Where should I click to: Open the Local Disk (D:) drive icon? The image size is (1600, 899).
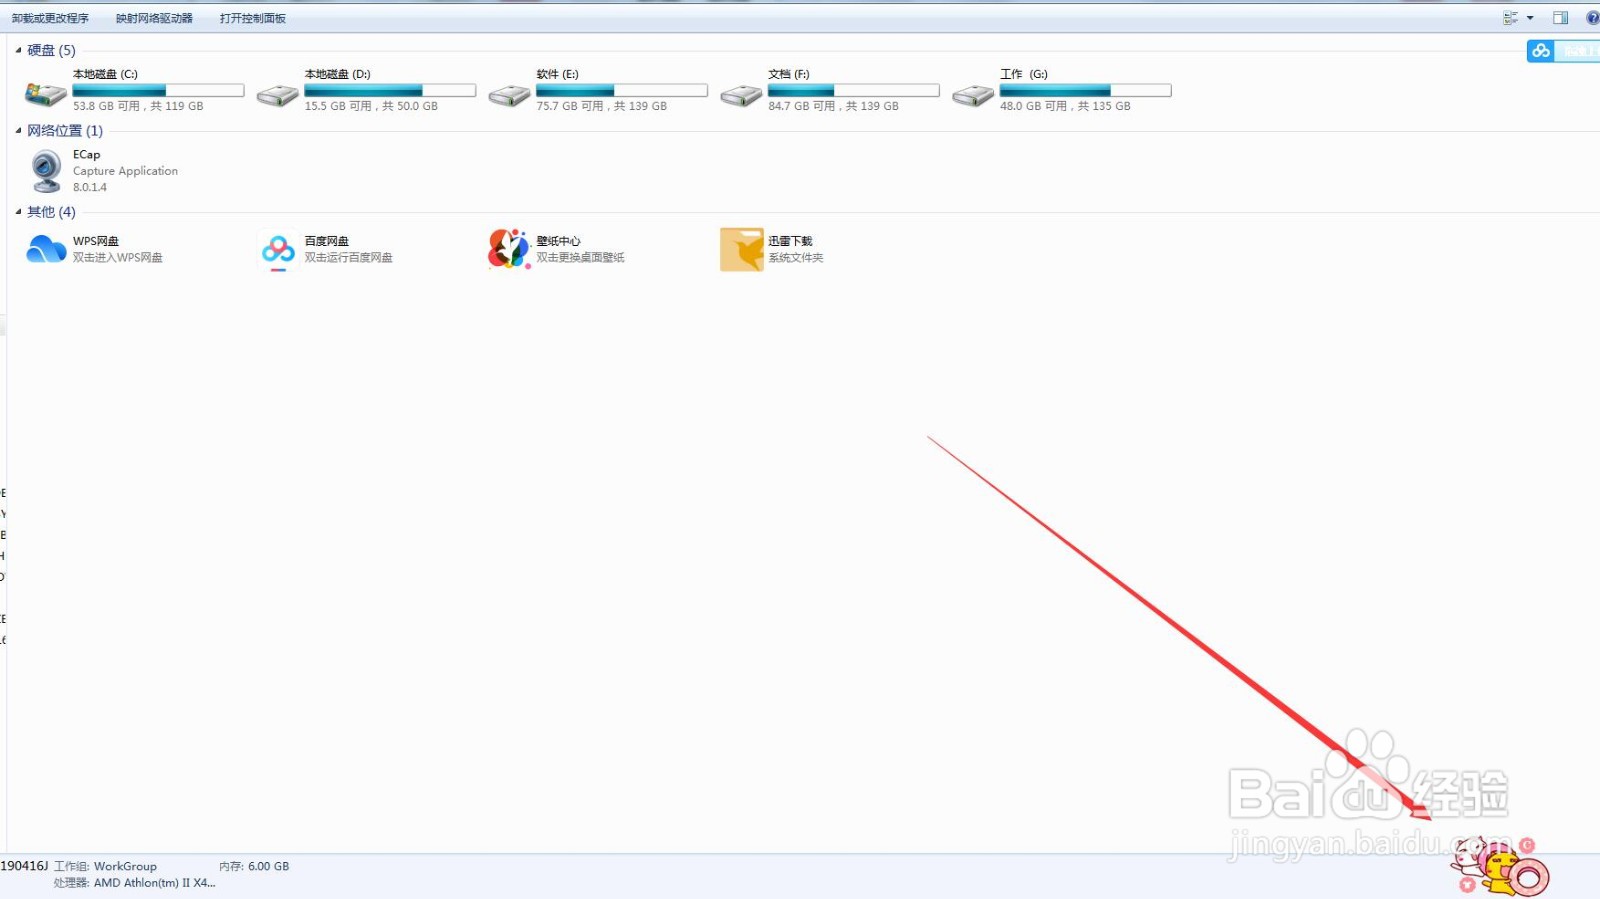coord(277,95)
